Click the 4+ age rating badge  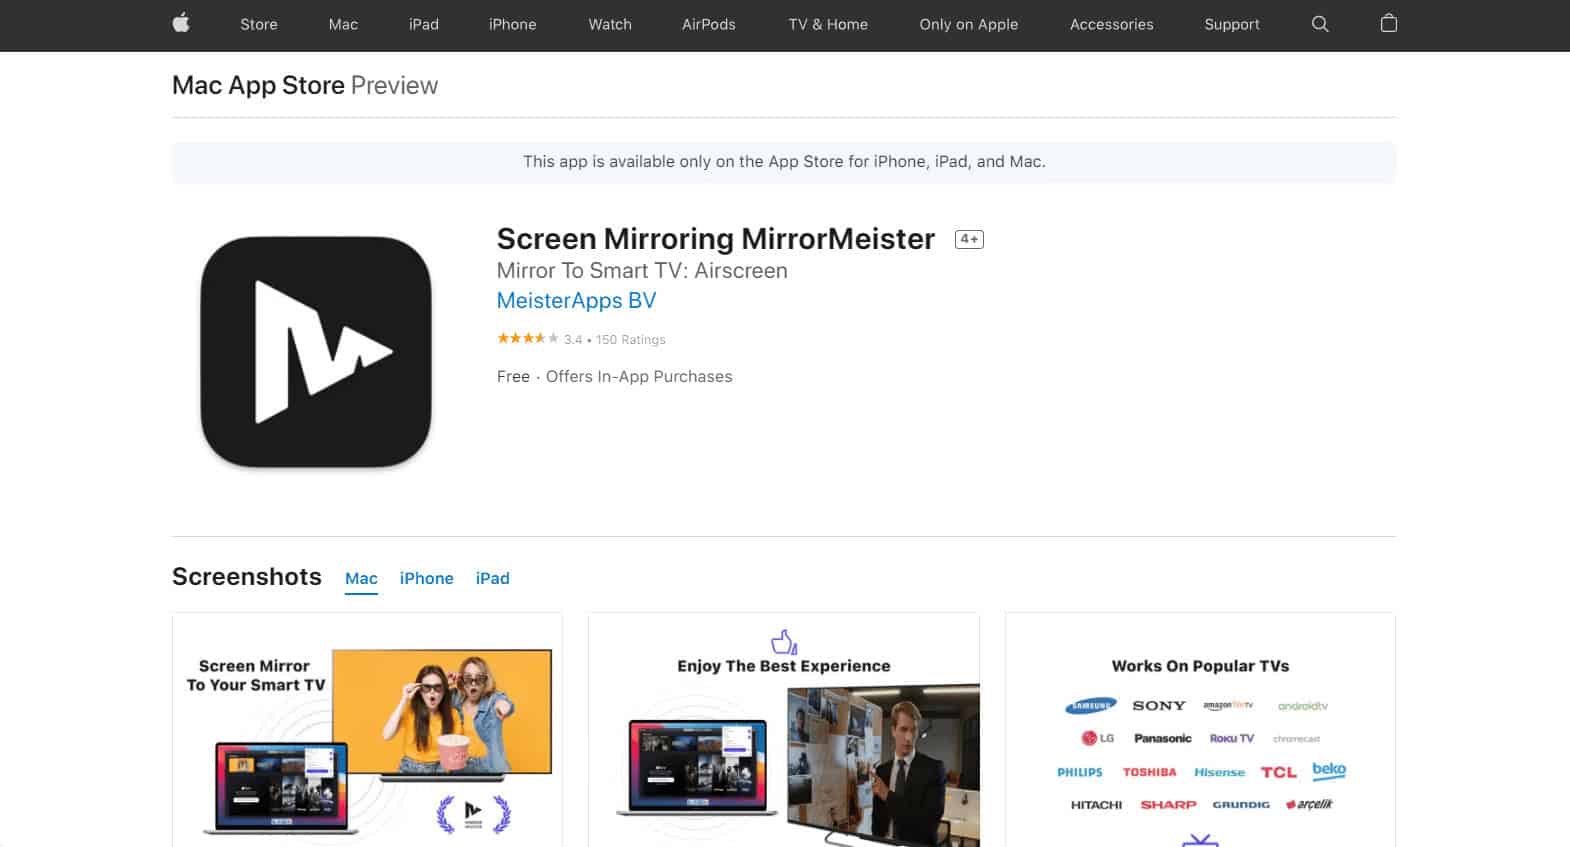pyautogui.click(x=969, y=239)
